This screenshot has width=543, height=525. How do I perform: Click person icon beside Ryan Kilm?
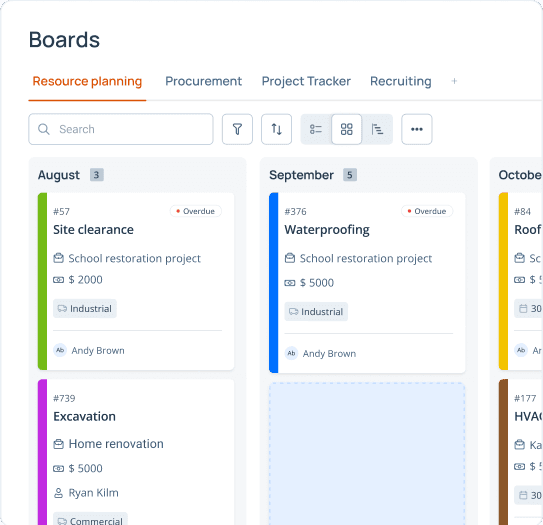59,493
